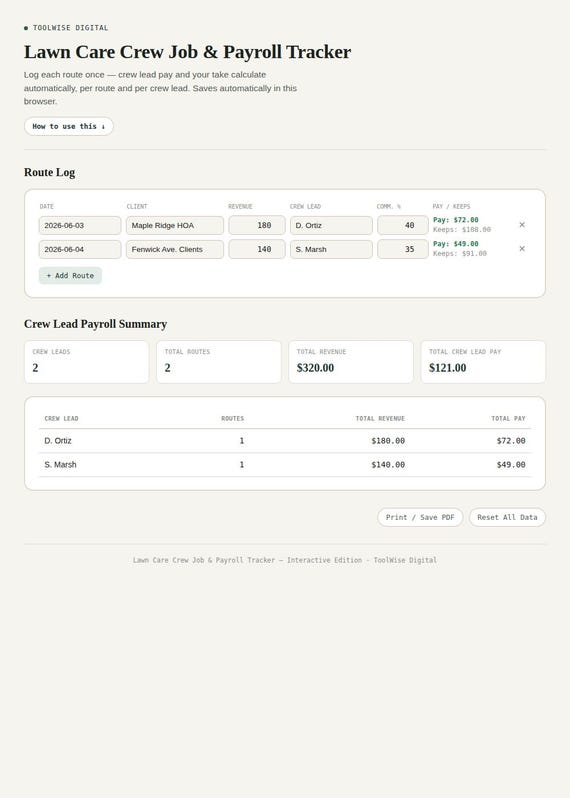Viewport: 570px width, 798px height.
Task: Select the Pay: $49.00 text
Action: [x=455, y=244]
